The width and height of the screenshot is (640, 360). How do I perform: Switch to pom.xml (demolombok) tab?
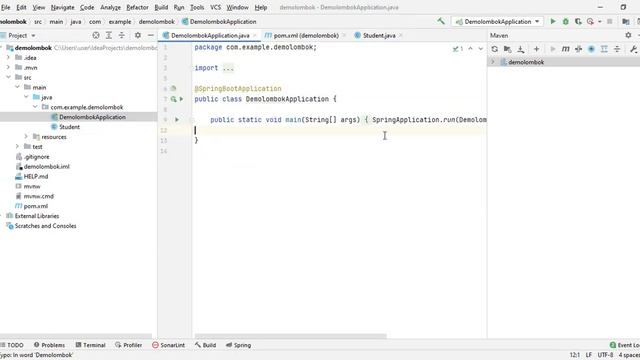[306, 36]
